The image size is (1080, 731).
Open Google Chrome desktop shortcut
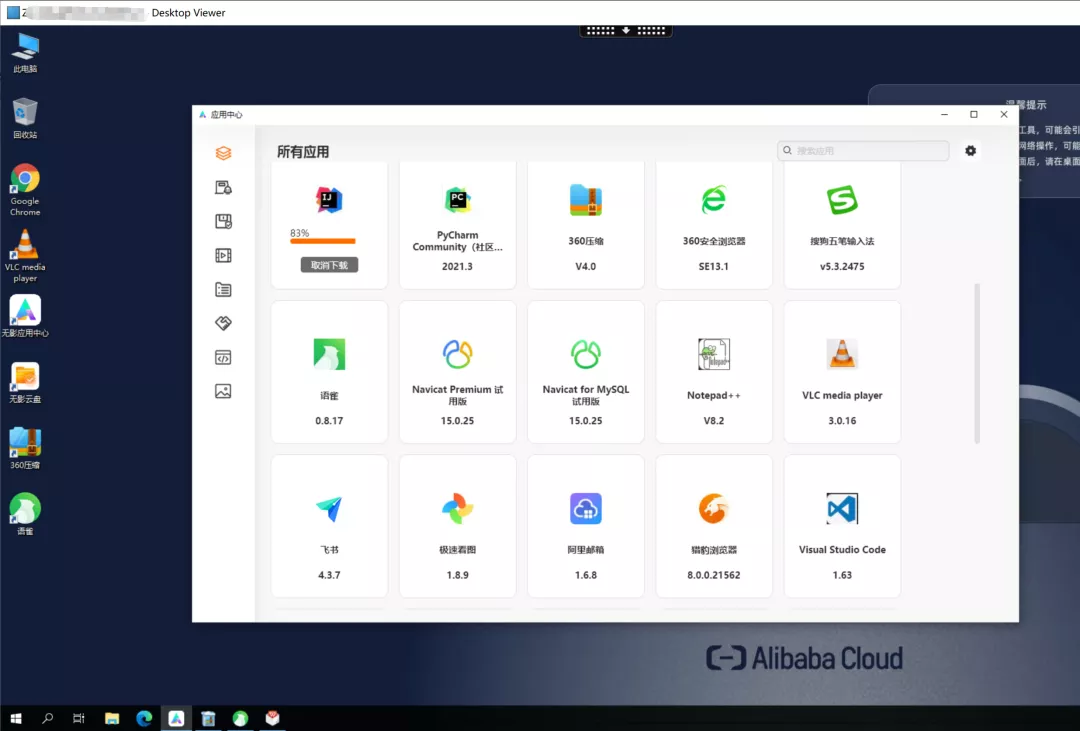(25, 190)
